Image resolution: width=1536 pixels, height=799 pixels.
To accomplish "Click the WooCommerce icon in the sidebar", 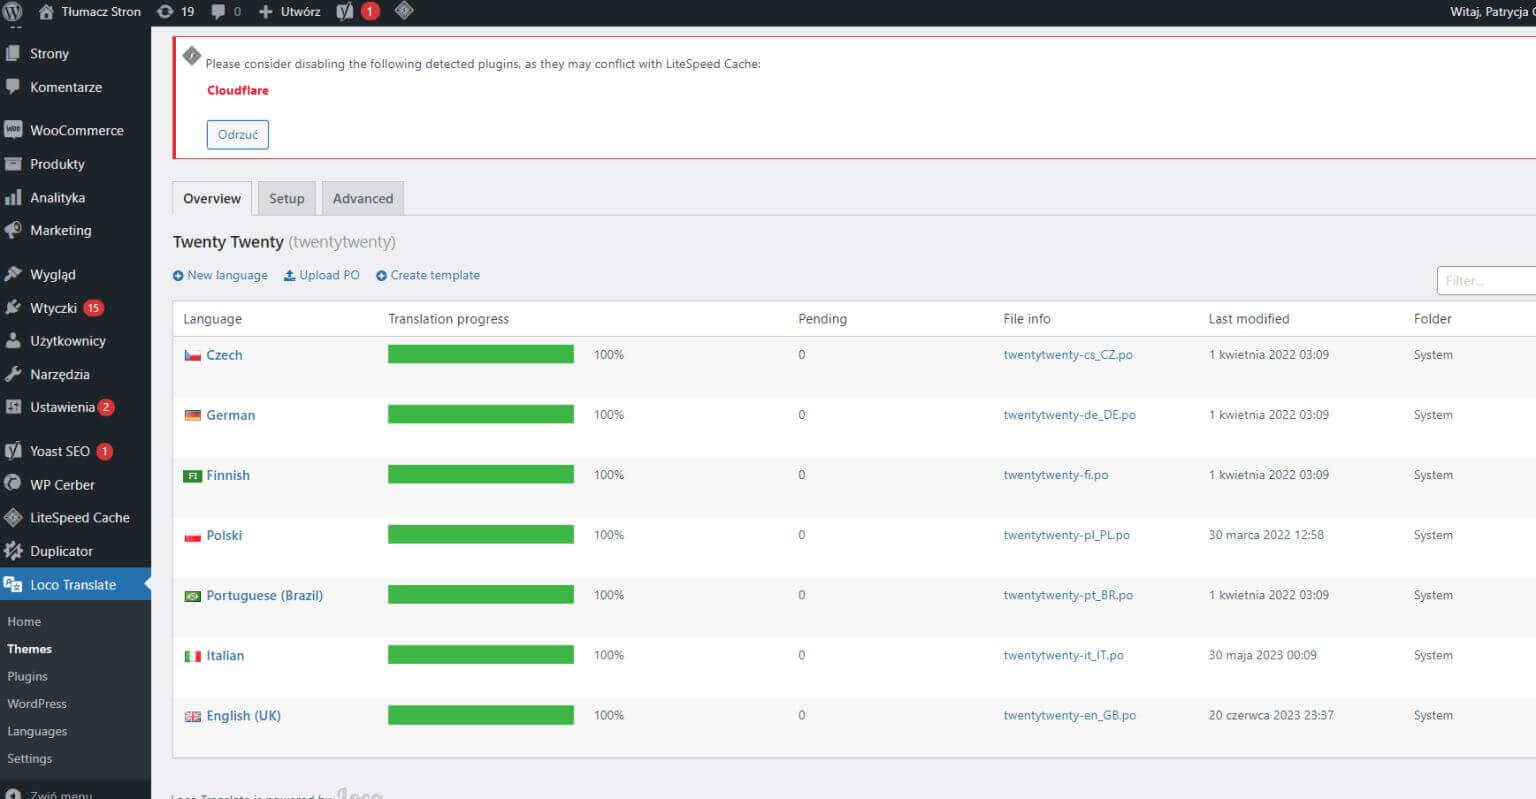I will (x=13, y=130).
